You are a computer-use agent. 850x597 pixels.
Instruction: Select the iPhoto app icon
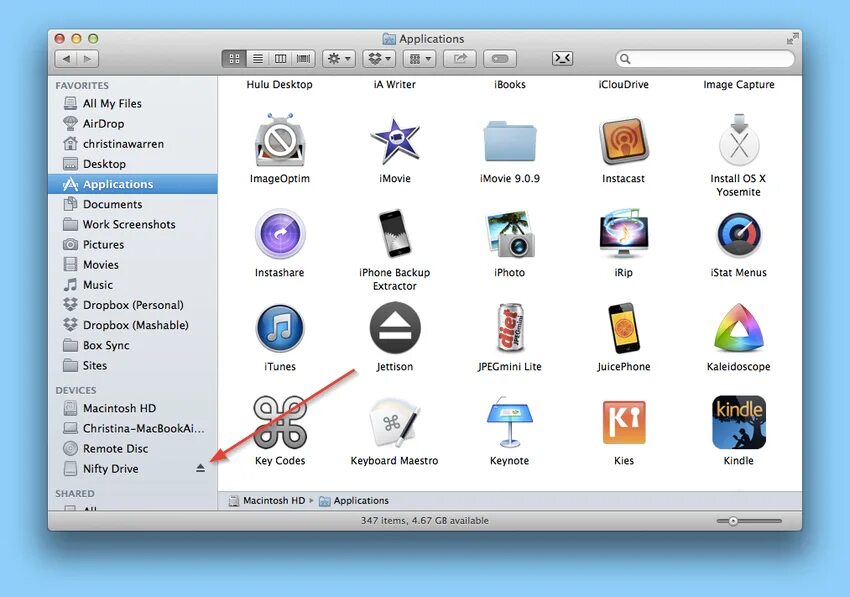tap(510, 234)
